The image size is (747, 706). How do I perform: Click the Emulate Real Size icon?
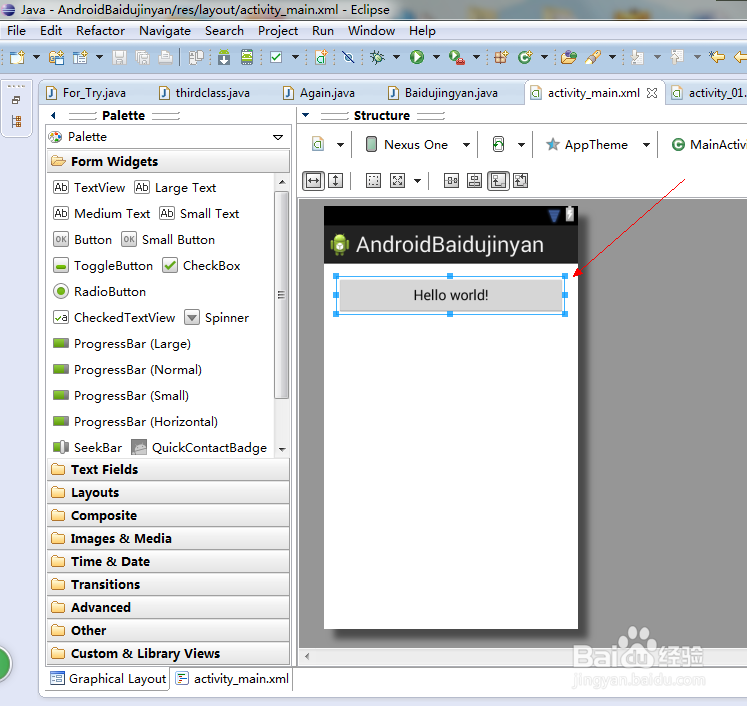(x=373, y=181)
